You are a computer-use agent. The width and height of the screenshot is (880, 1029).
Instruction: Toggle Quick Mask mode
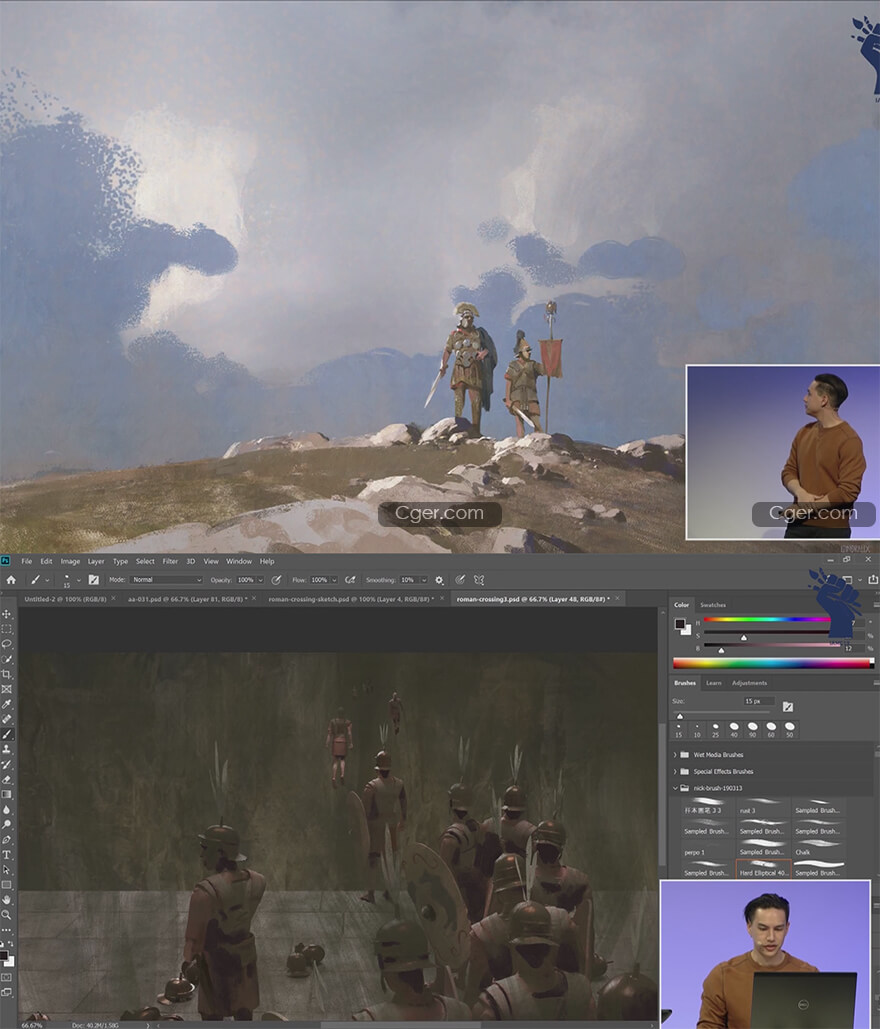point(7,977)
